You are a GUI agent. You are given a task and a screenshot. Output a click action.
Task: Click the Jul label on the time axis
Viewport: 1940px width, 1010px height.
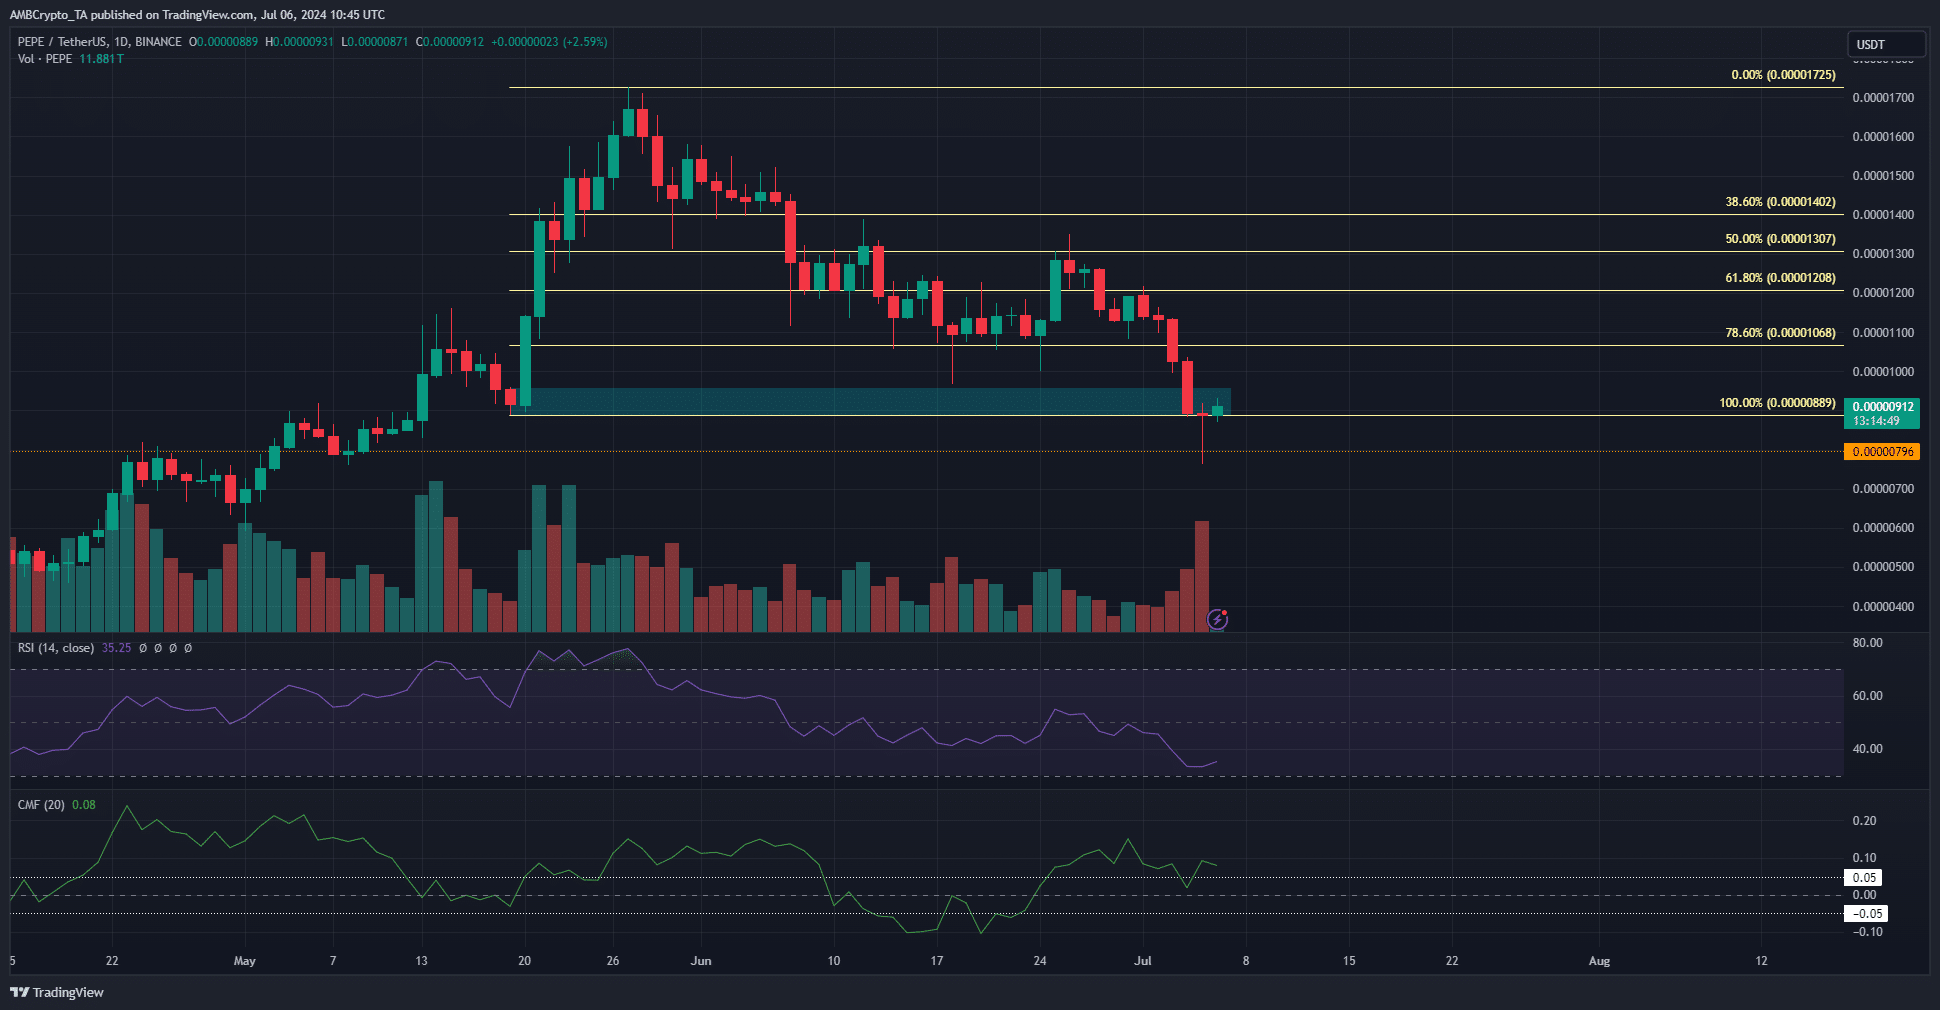1143,961
